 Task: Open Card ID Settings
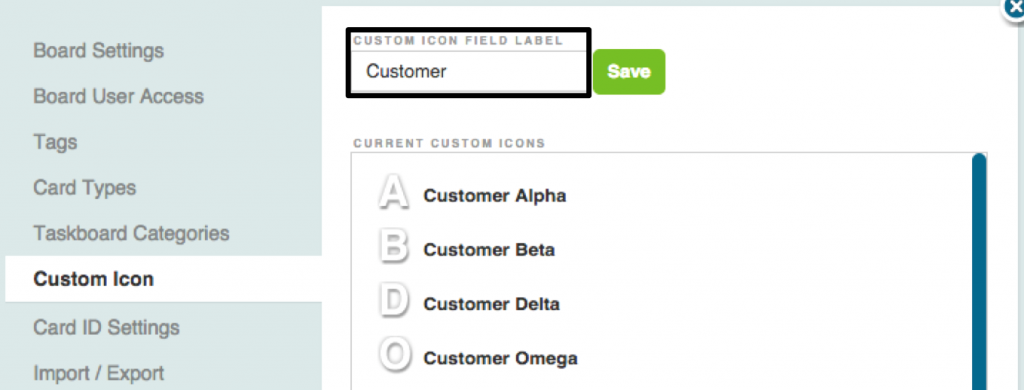pyautogui.click(x=106, y=327)
